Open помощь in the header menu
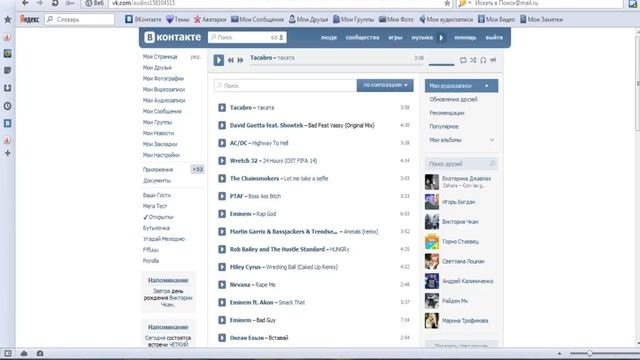 click(465, 38)
